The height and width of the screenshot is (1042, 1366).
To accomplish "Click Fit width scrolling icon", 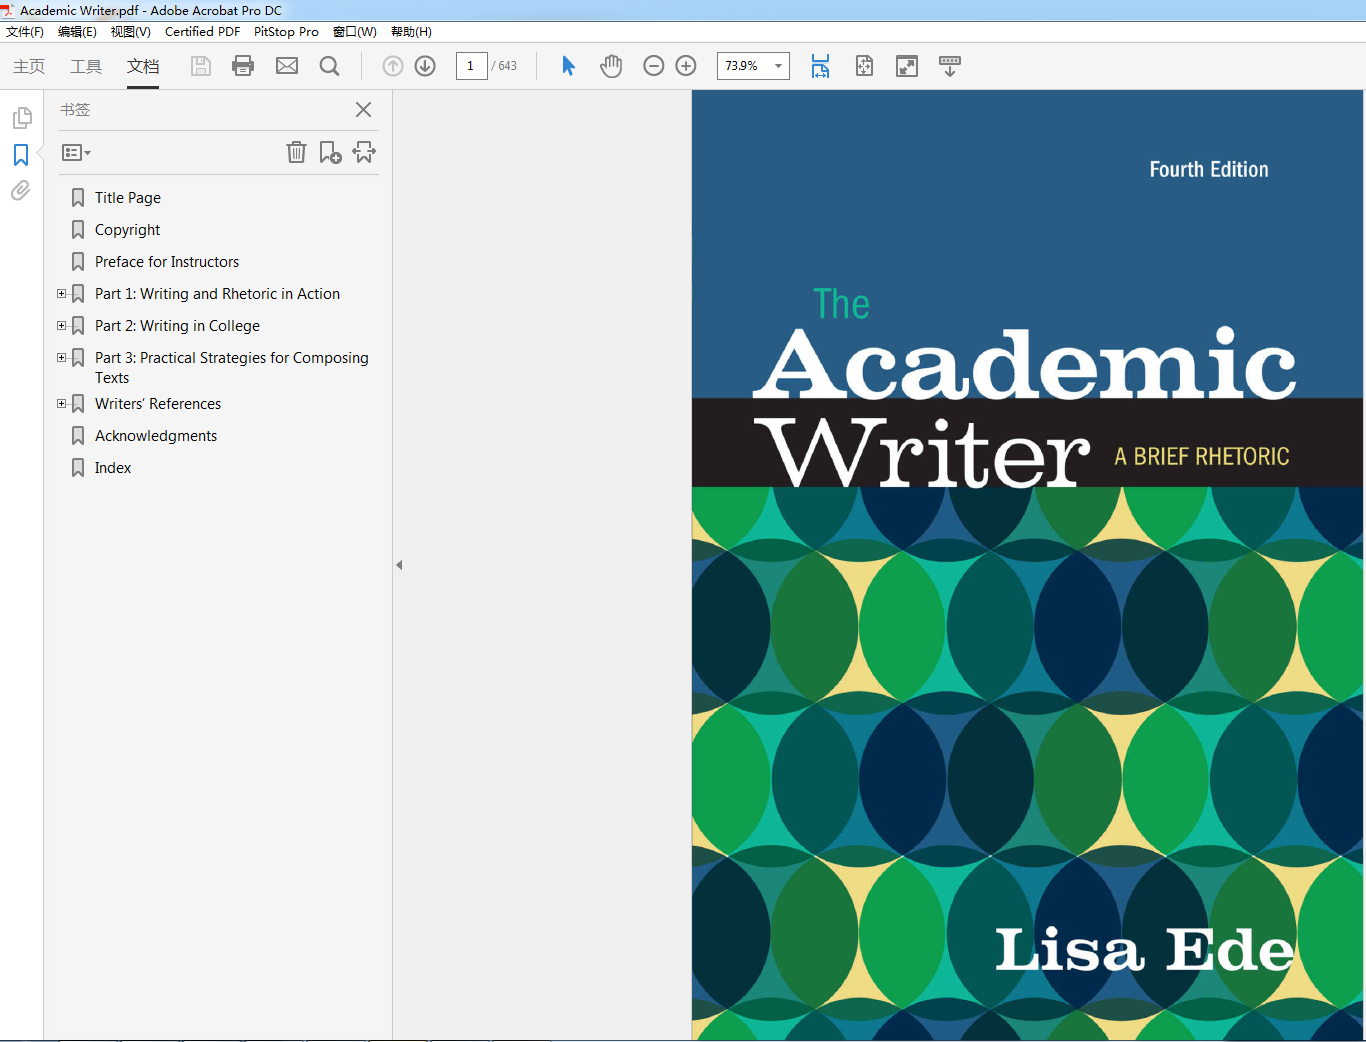I will tap(820, 66).
